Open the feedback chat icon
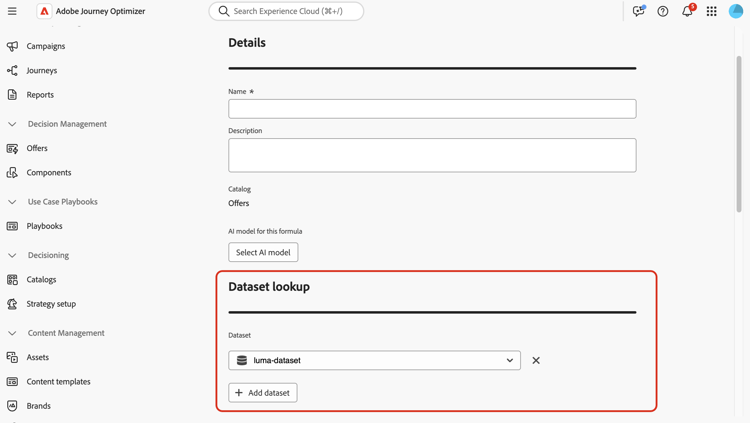The image size is (750, 423). pyautogui.click(x=638, y=11)
